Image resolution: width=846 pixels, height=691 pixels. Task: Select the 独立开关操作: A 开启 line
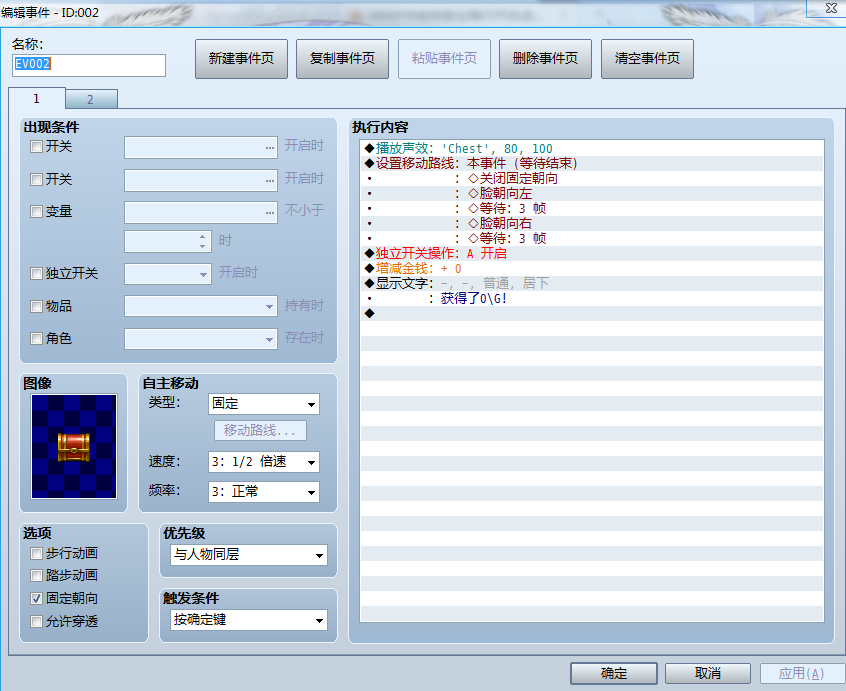point(592,254)
